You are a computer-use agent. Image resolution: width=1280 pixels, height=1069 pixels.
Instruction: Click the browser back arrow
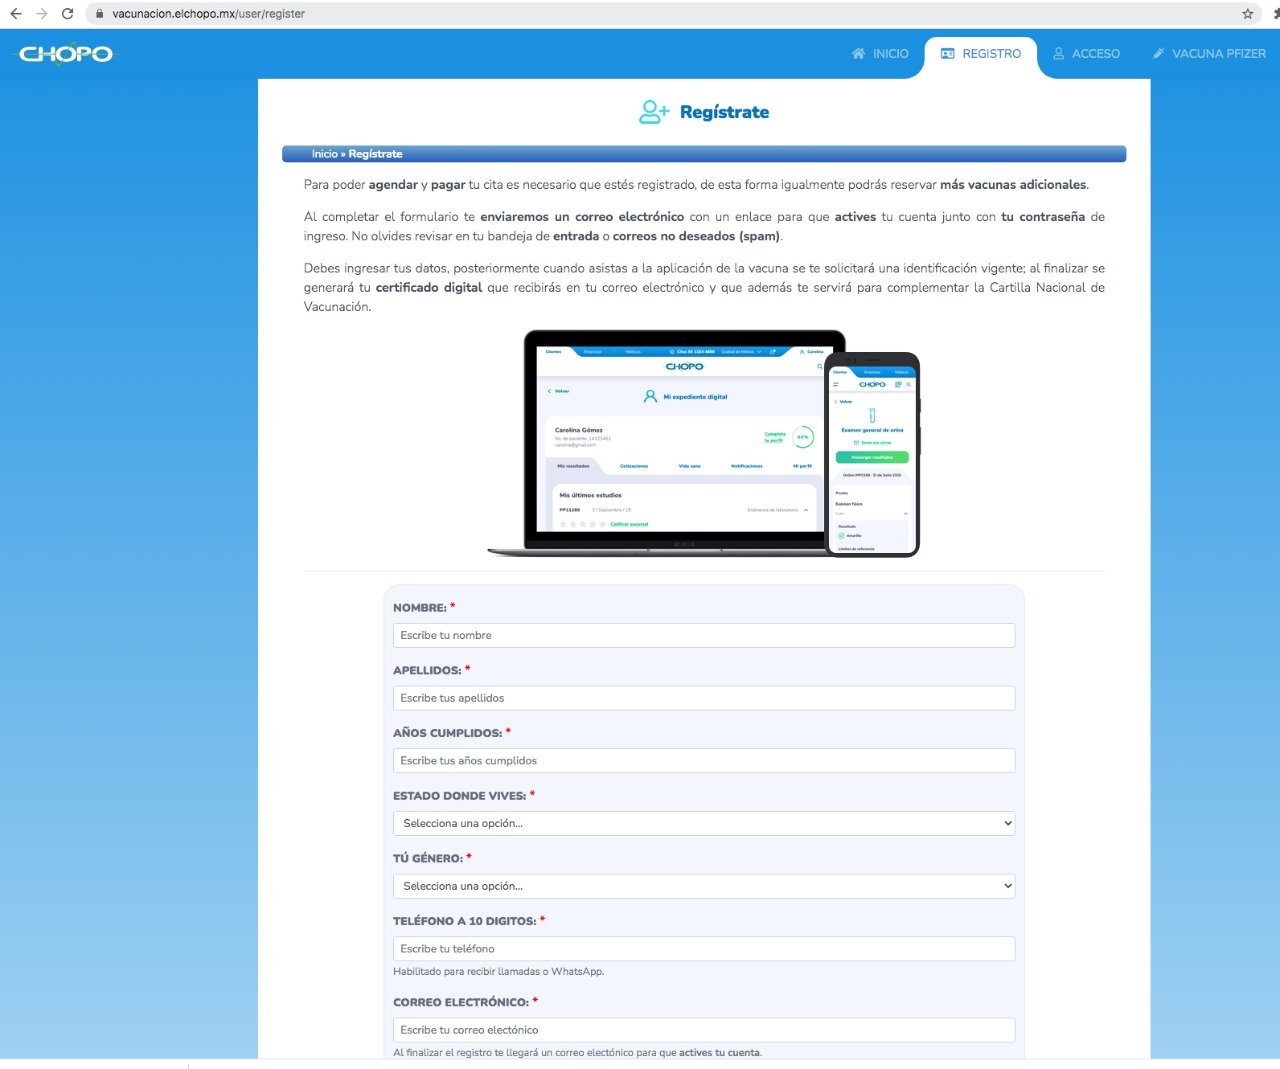(x=16, y=14)
